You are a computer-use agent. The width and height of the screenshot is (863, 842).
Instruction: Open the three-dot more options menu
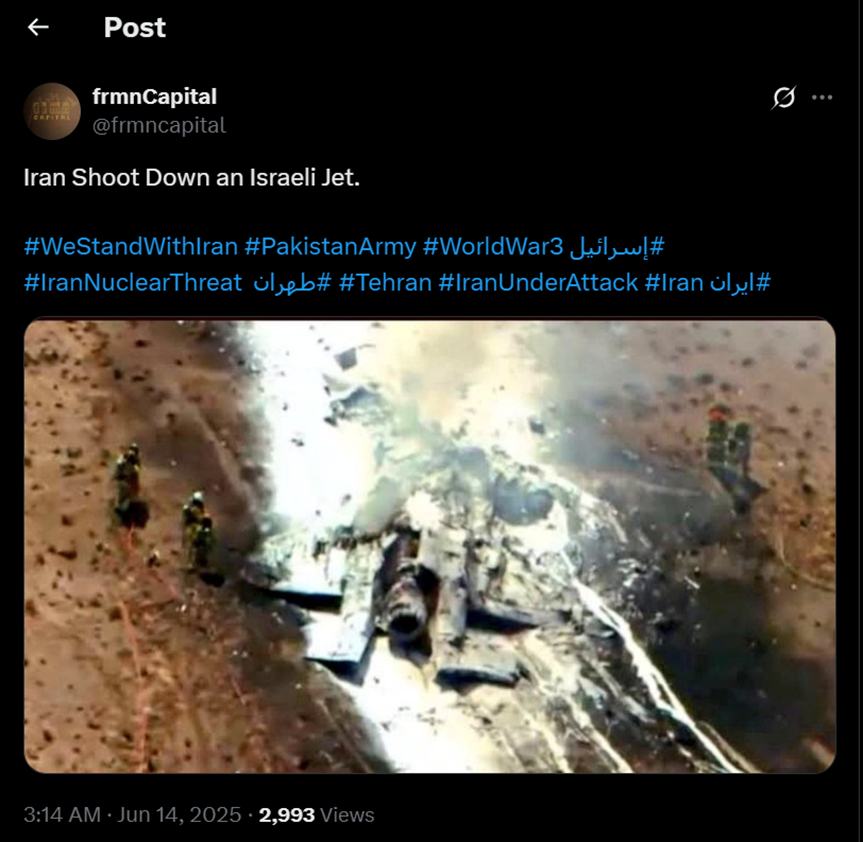(822, 97)
